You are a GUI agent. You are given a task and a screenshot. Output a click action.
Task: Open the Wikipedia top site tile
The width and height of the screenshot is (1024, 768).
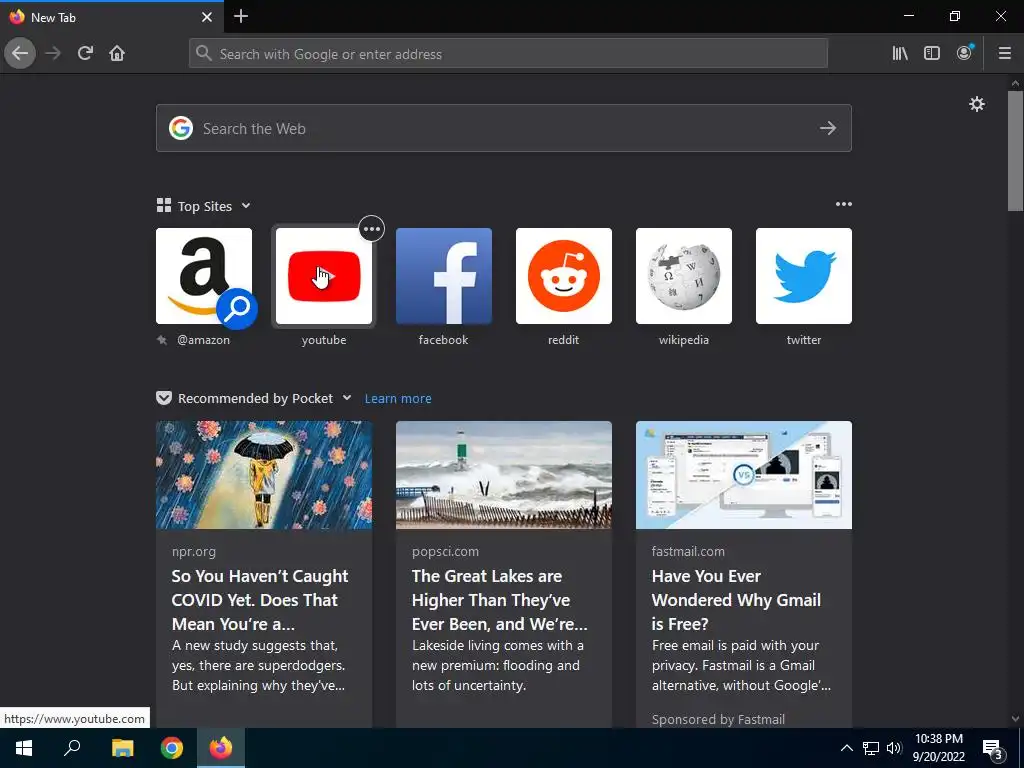[x=684, y=276]
